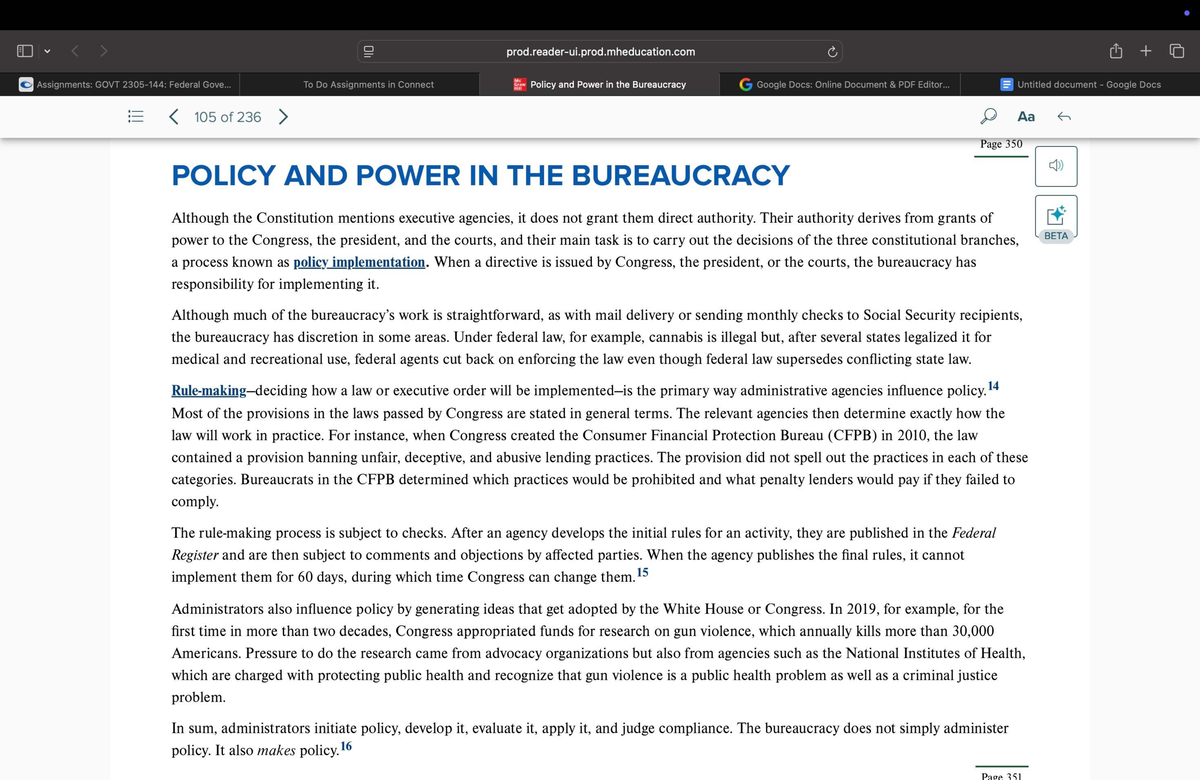
Task: Open the Aa text display settings
Action: tap(1025, 116)
